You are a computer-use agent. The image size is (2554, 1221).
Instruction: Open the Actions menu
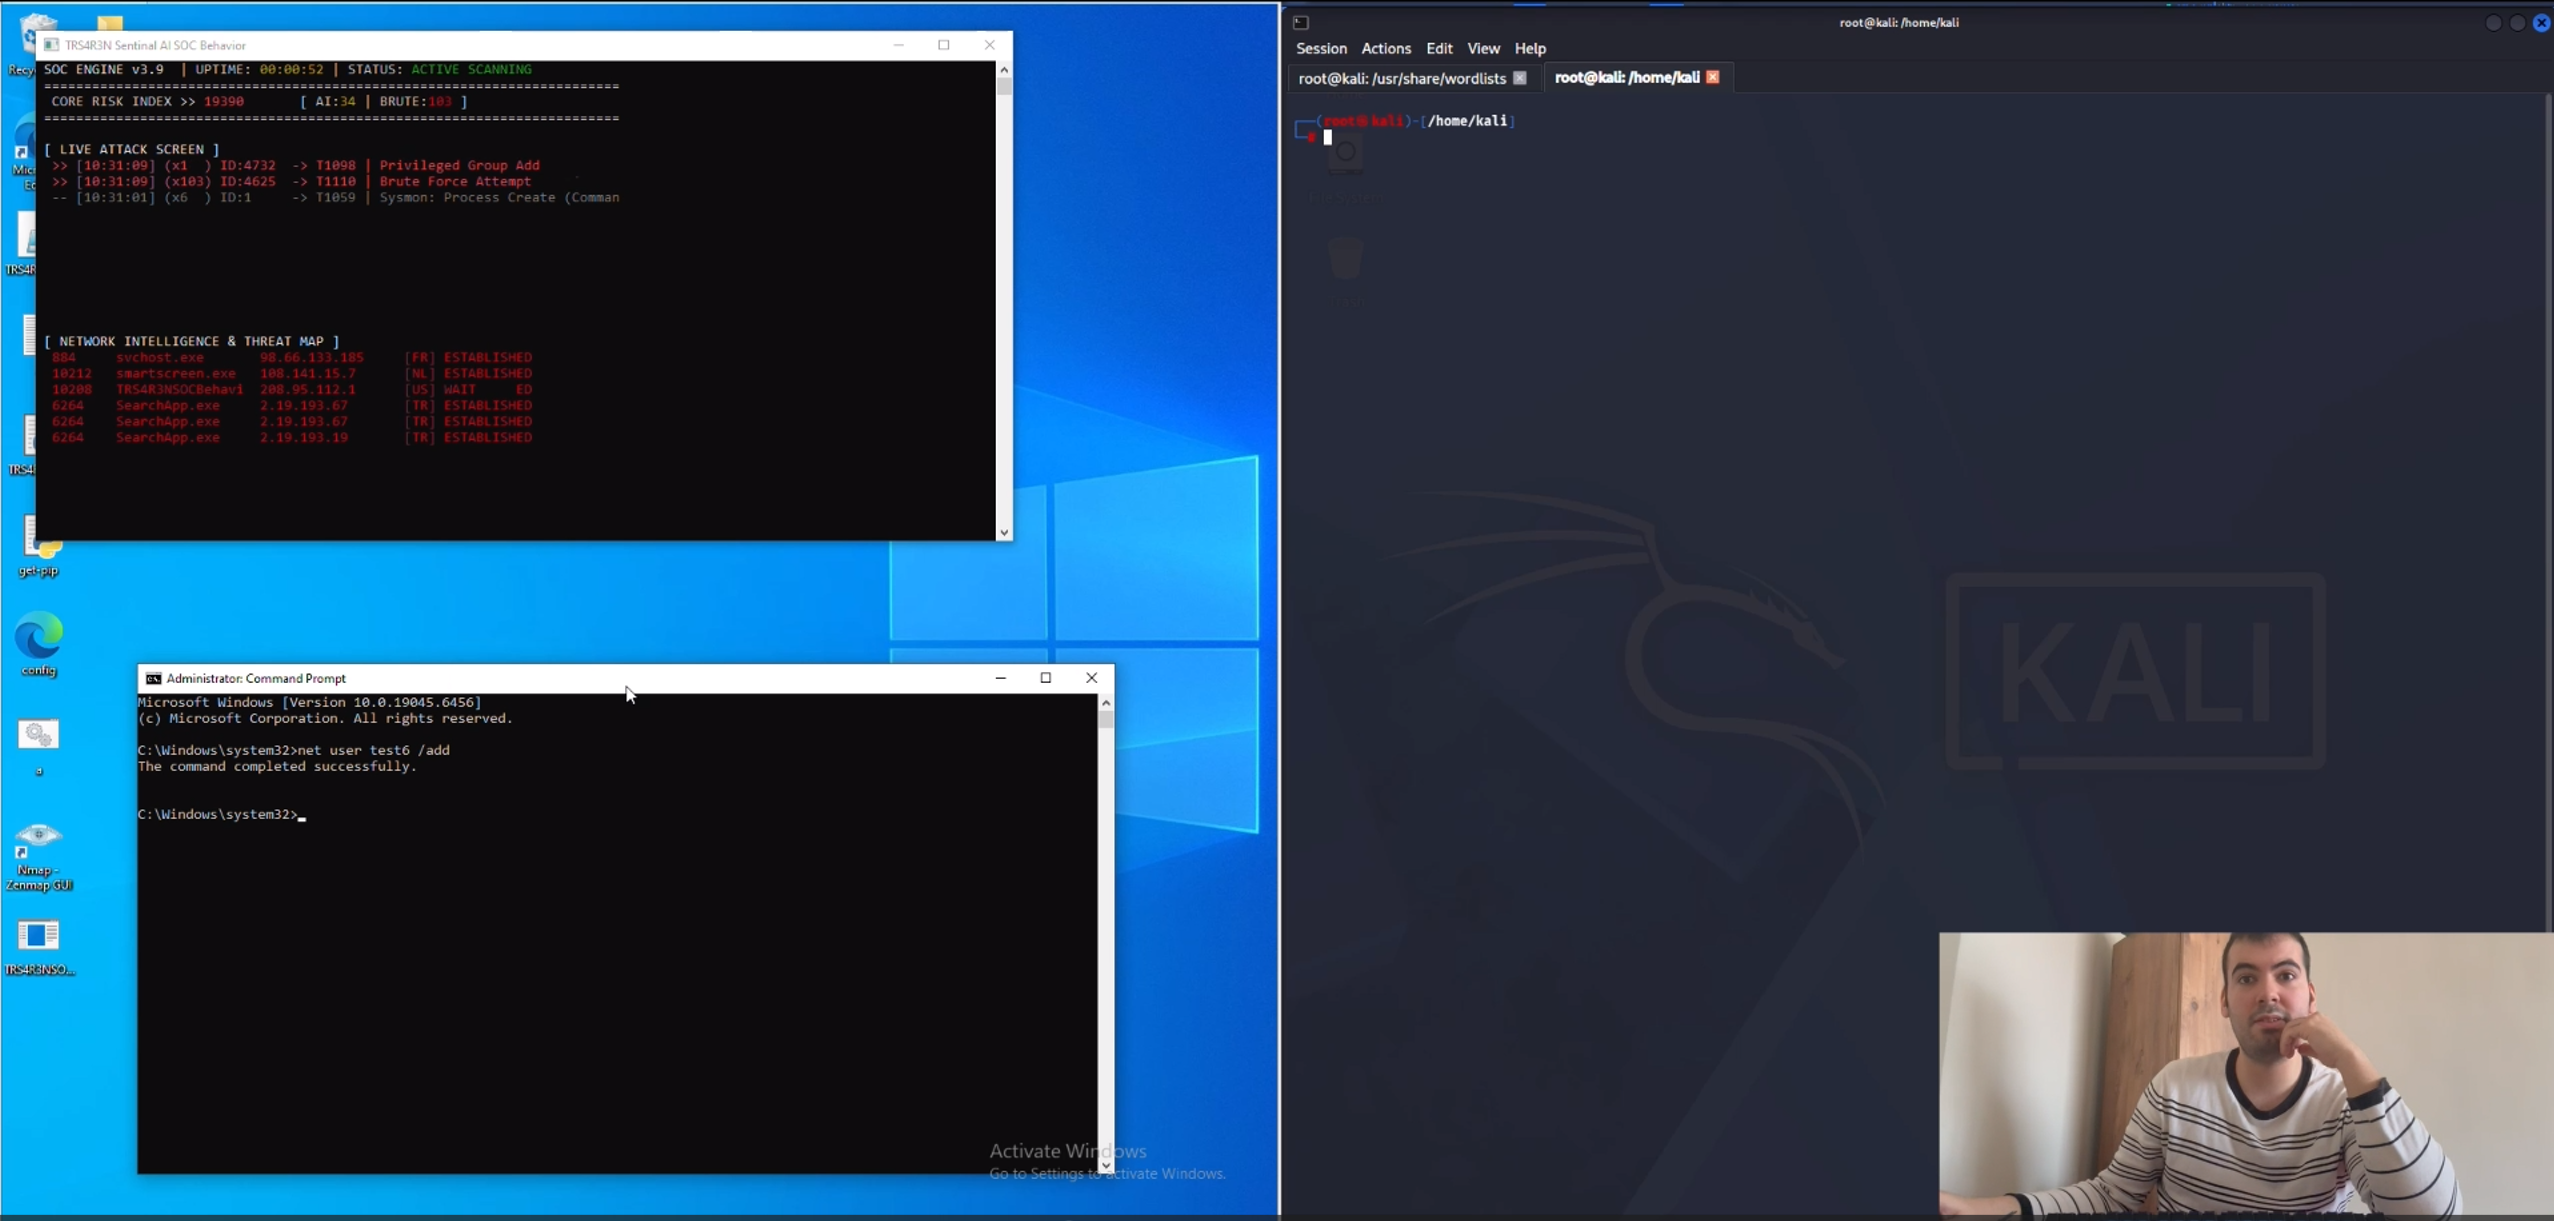coord(1385,49)
